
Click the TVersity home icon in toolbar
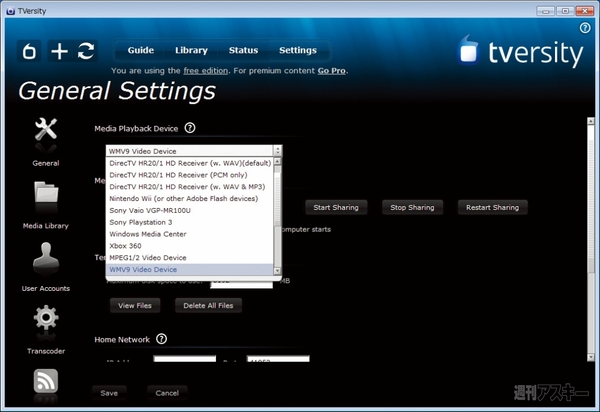click(x=29, y=51)
